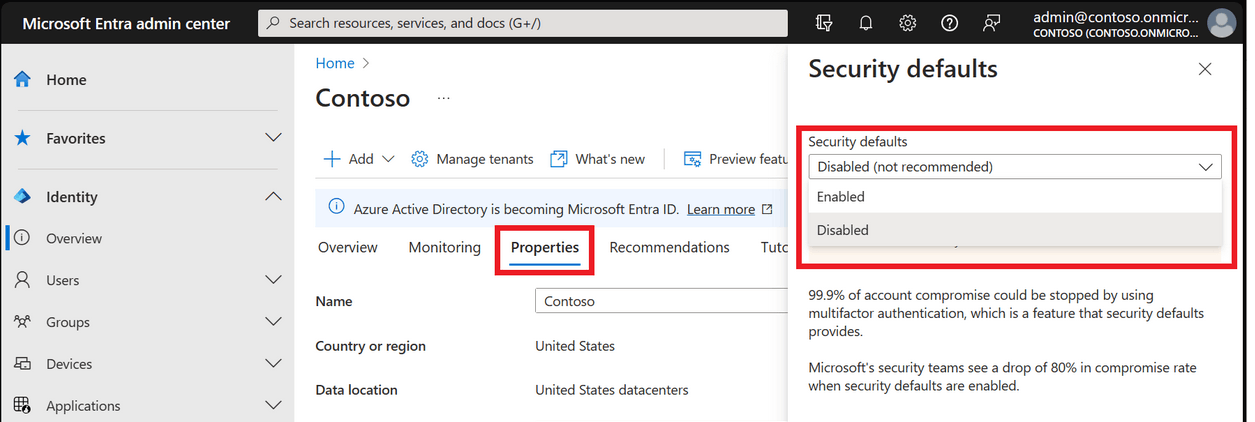Open the Monitoring tab
1255x422 pixels.
click(444, 247)
